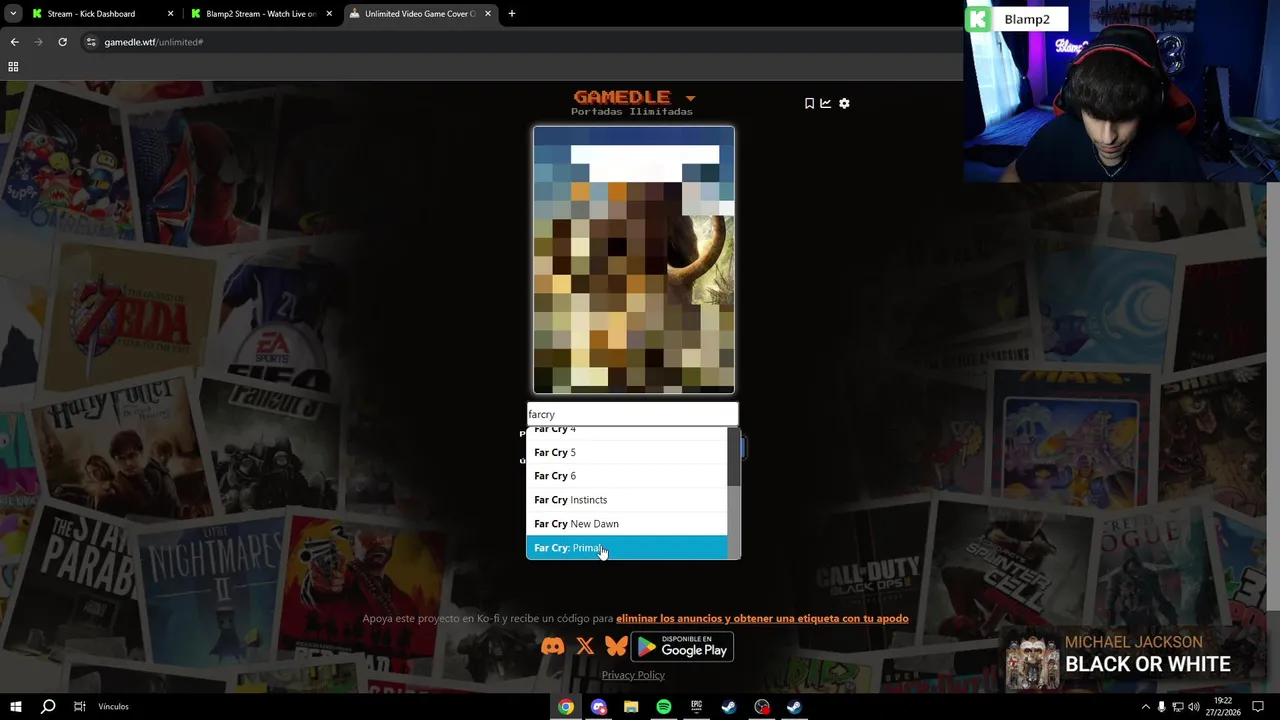Open the remove ads Ko-fi link
Viewport: 1280px width, 720px height.
pyautogui.click(x=762, y=618)
